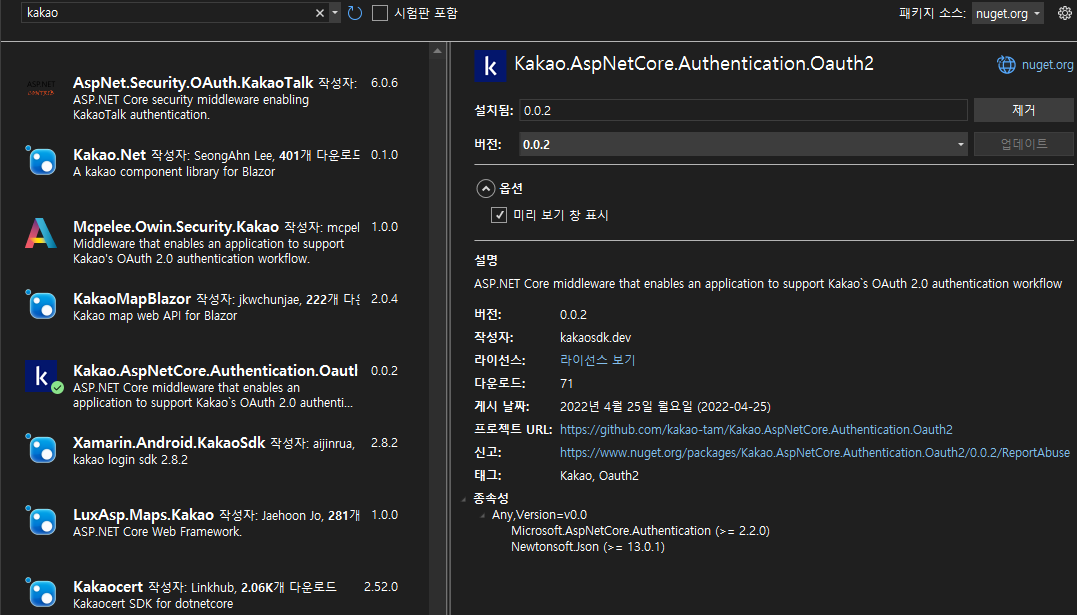
Task: Select the Mcpelee.Owin.Security.Kakao package icon
Action: point(41,233)
